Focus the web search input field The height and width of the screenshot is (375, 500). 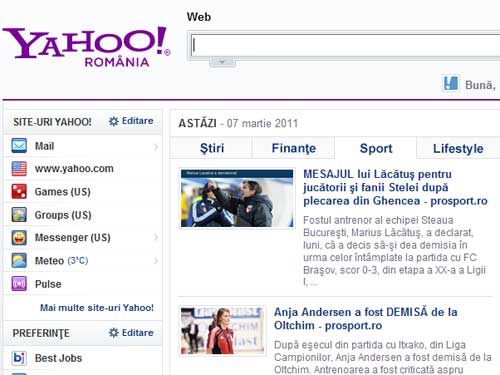(345, 46)
